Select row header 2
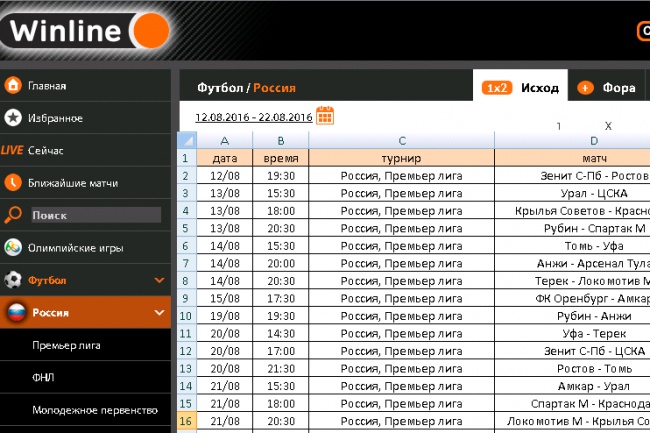Screen dimensions: 650x433 coord(187,176)
